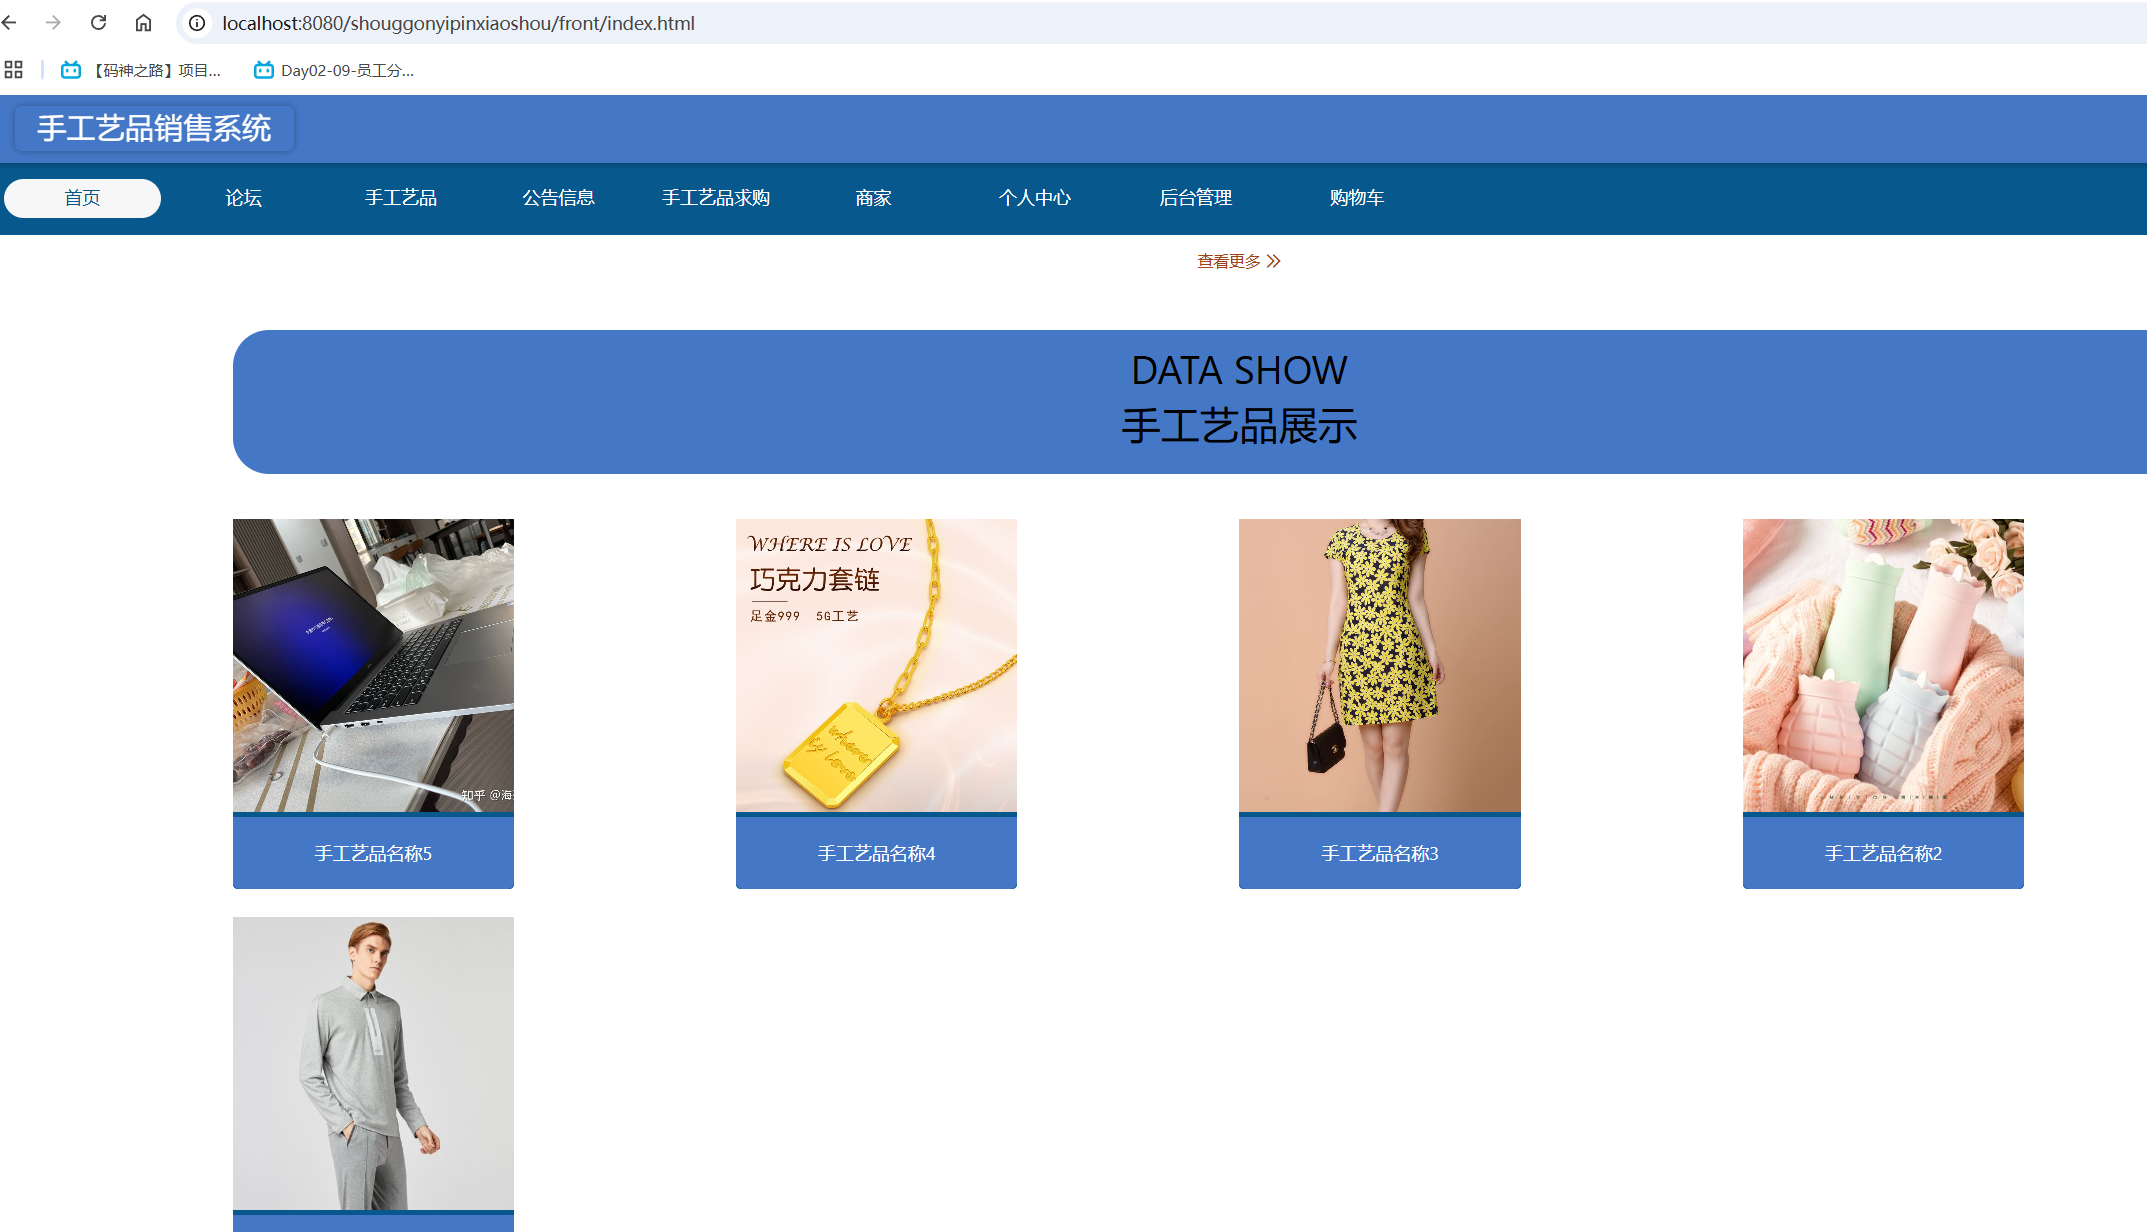View site information icon in address bar

[197, 23]
